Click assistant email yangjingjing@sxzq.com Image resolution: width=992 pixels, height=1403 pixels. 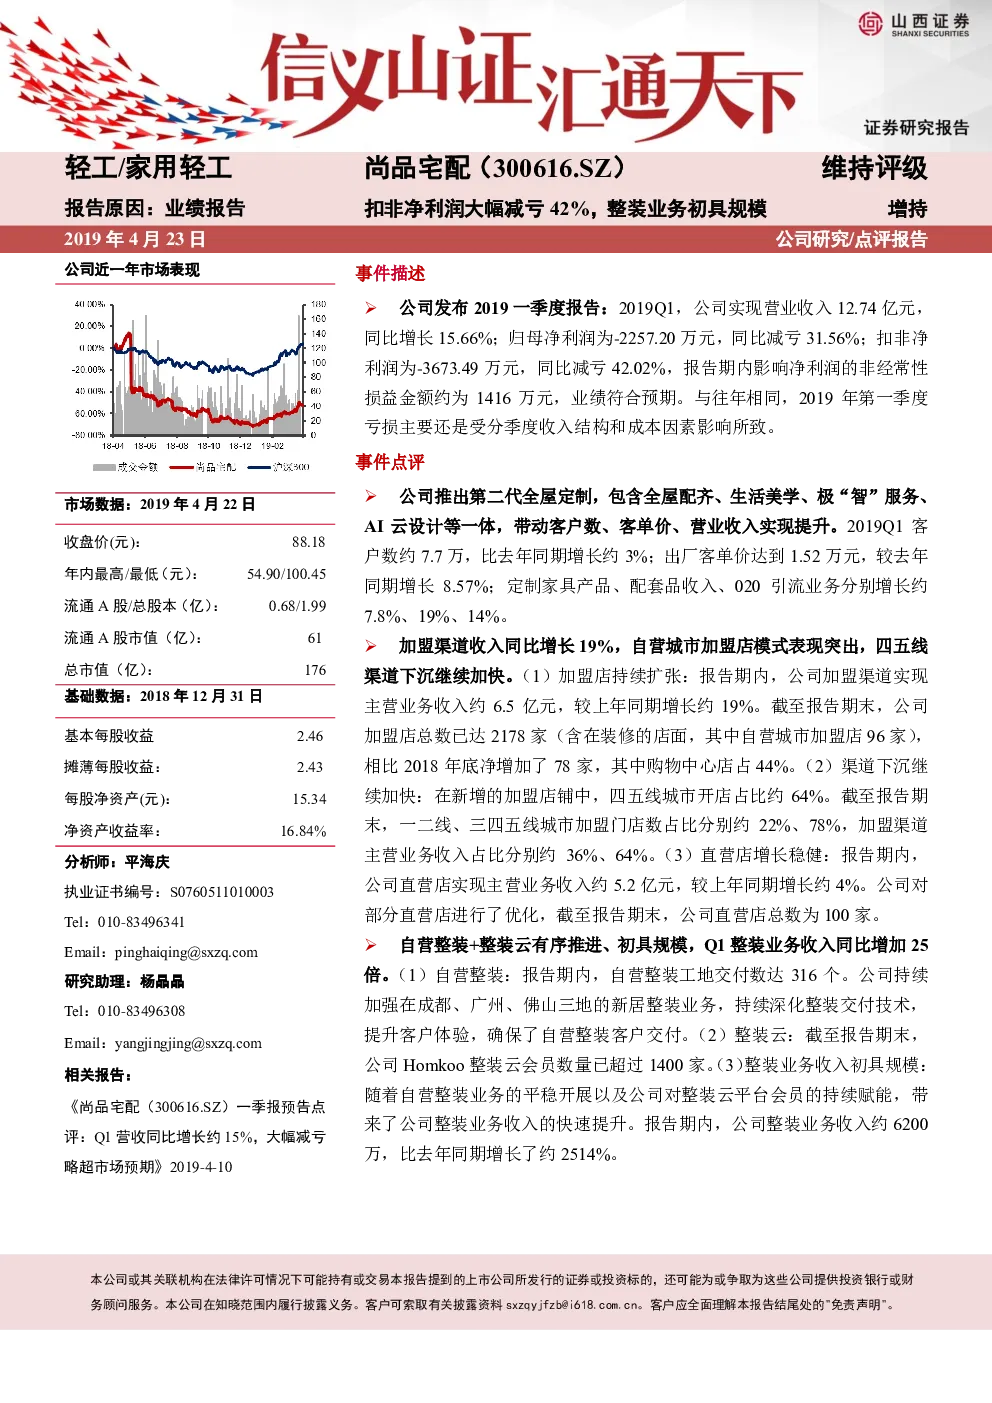(188, 1043)
